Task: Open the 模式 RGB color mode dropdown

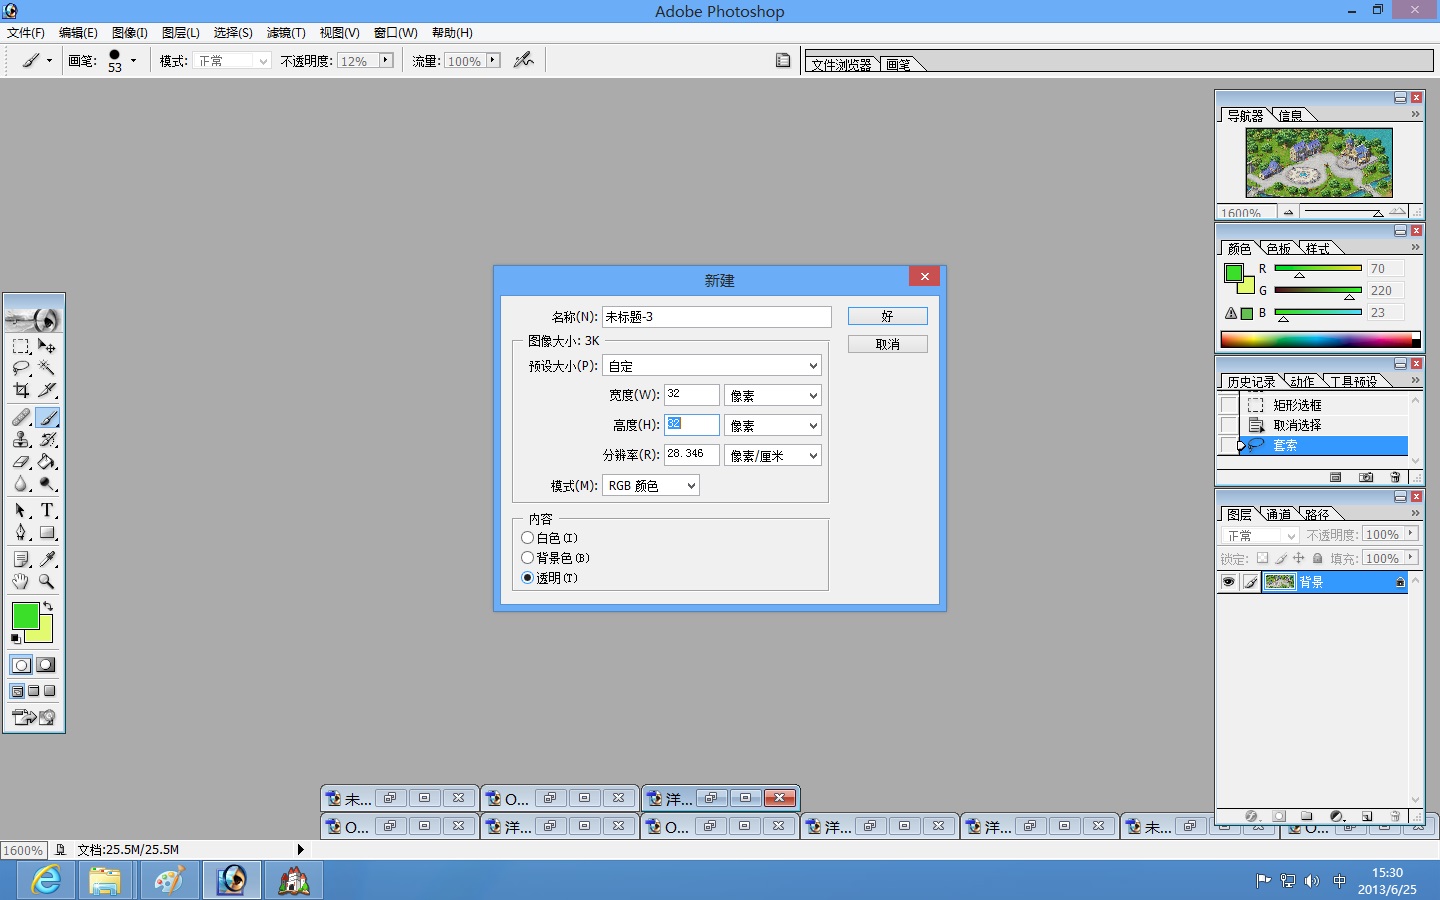Action: click(x=651, y=486)
